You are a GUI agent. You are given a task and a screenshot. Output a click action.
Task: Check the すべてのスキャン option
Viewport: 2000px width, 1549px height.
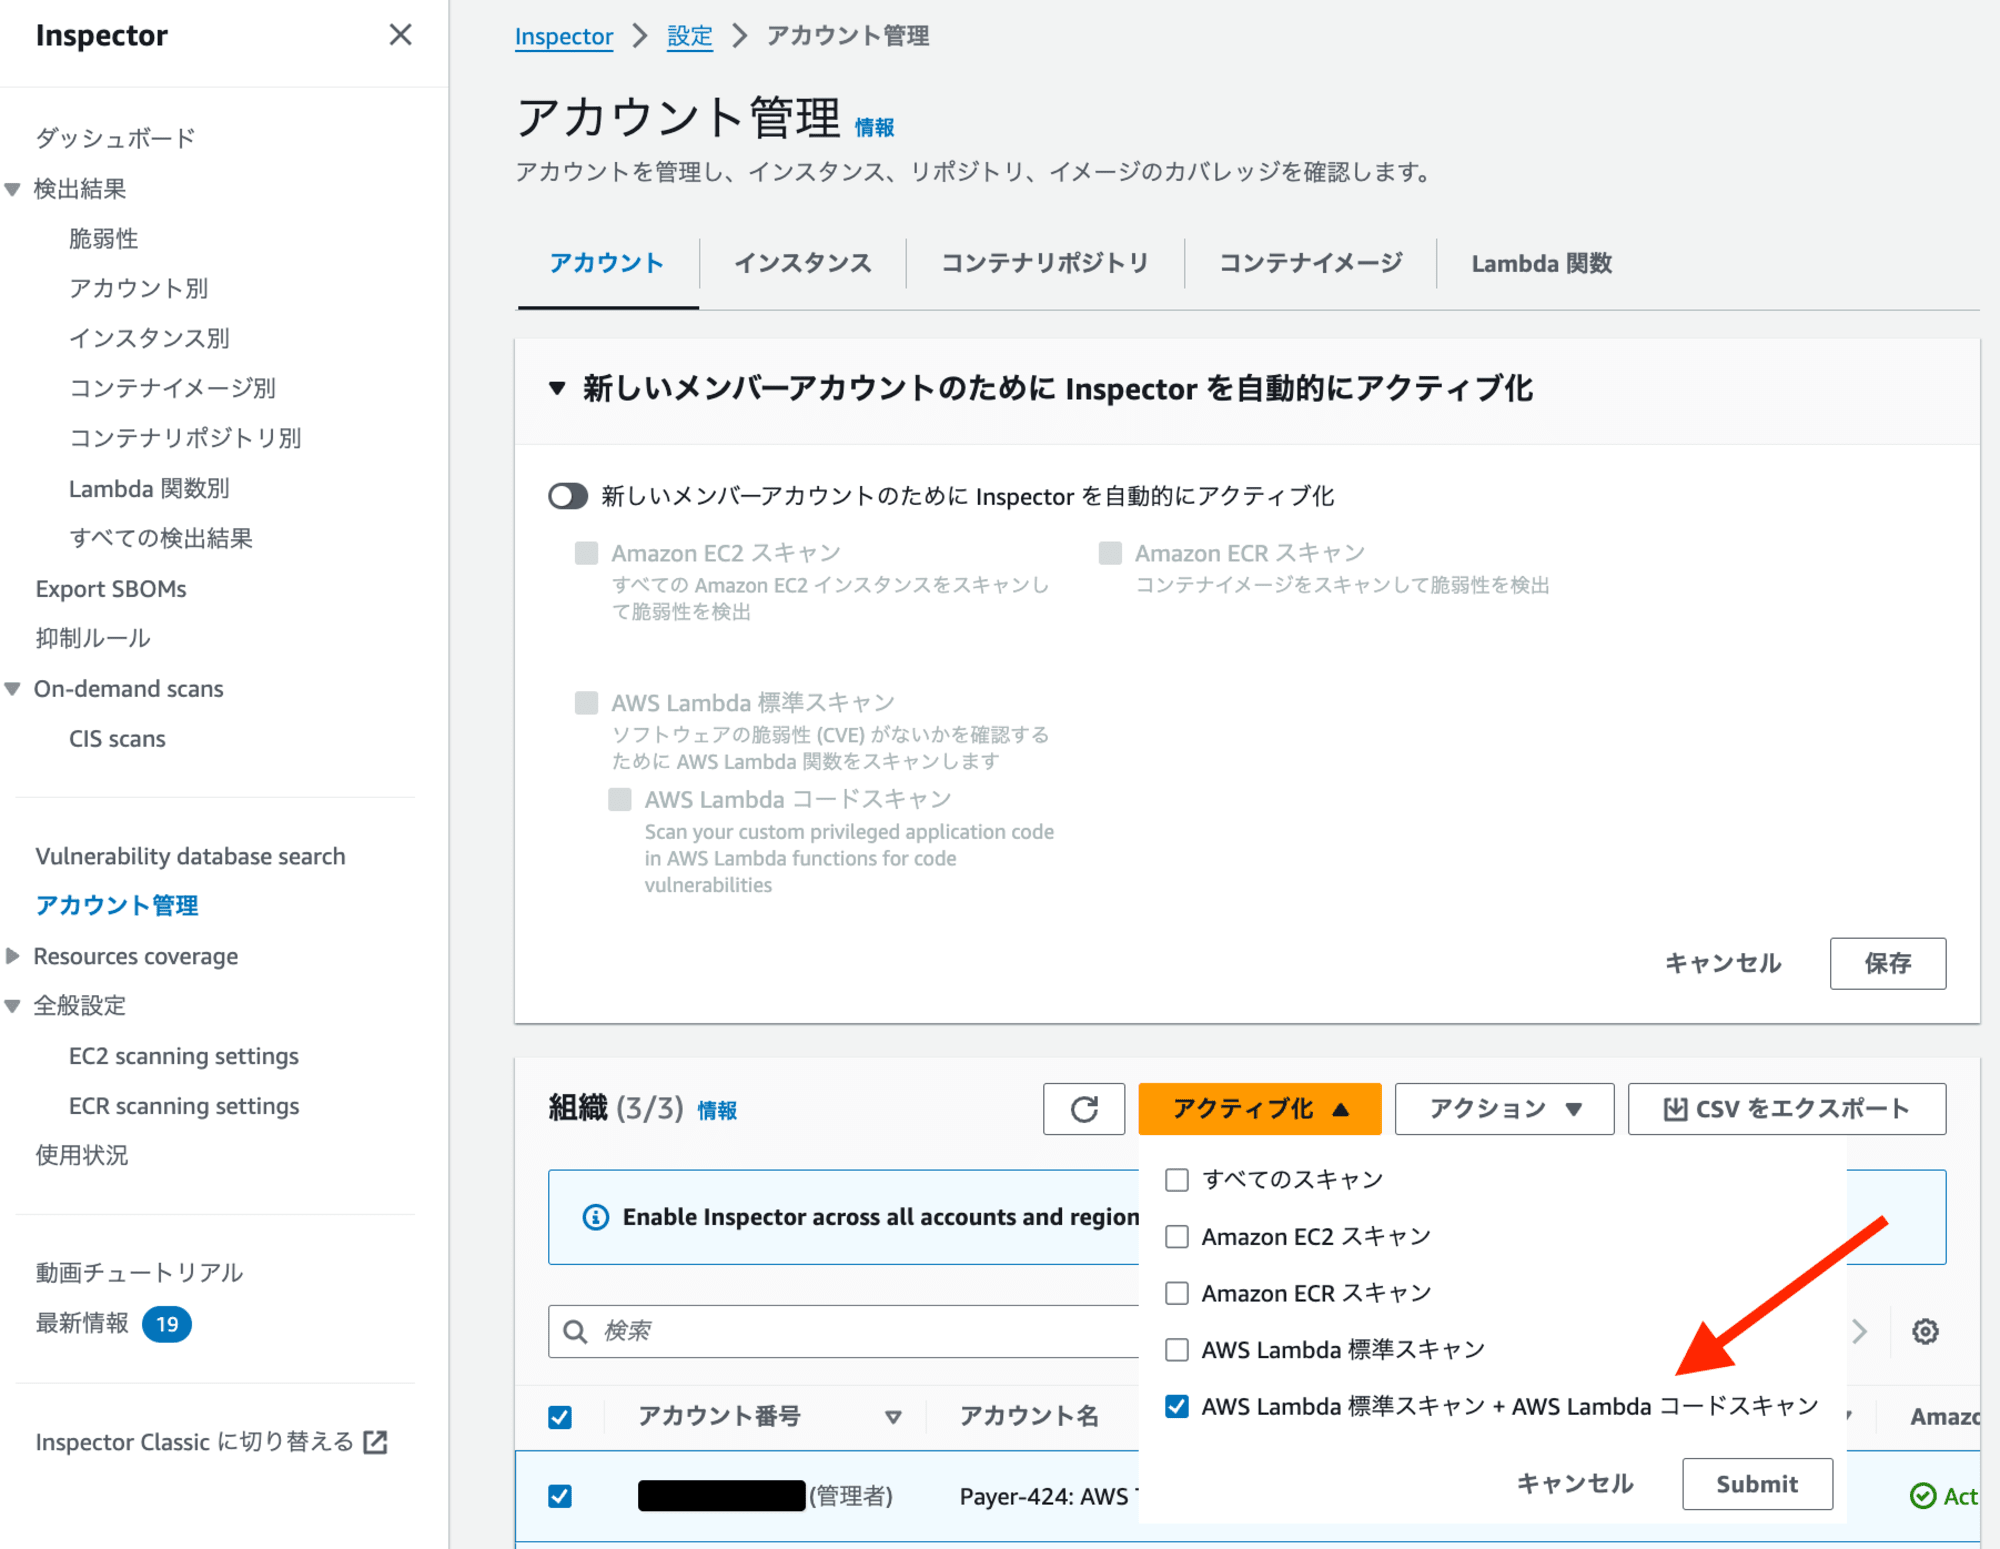(x=1177, y=1180)
